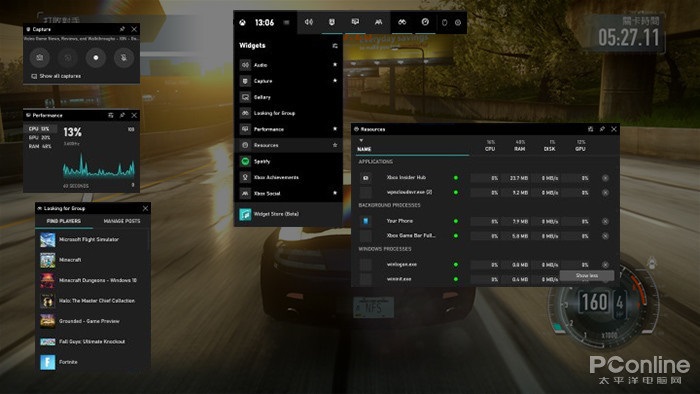Sort Resources by NAME column
The width and height of the screenshot is (700, 394).
pos(364,149)
